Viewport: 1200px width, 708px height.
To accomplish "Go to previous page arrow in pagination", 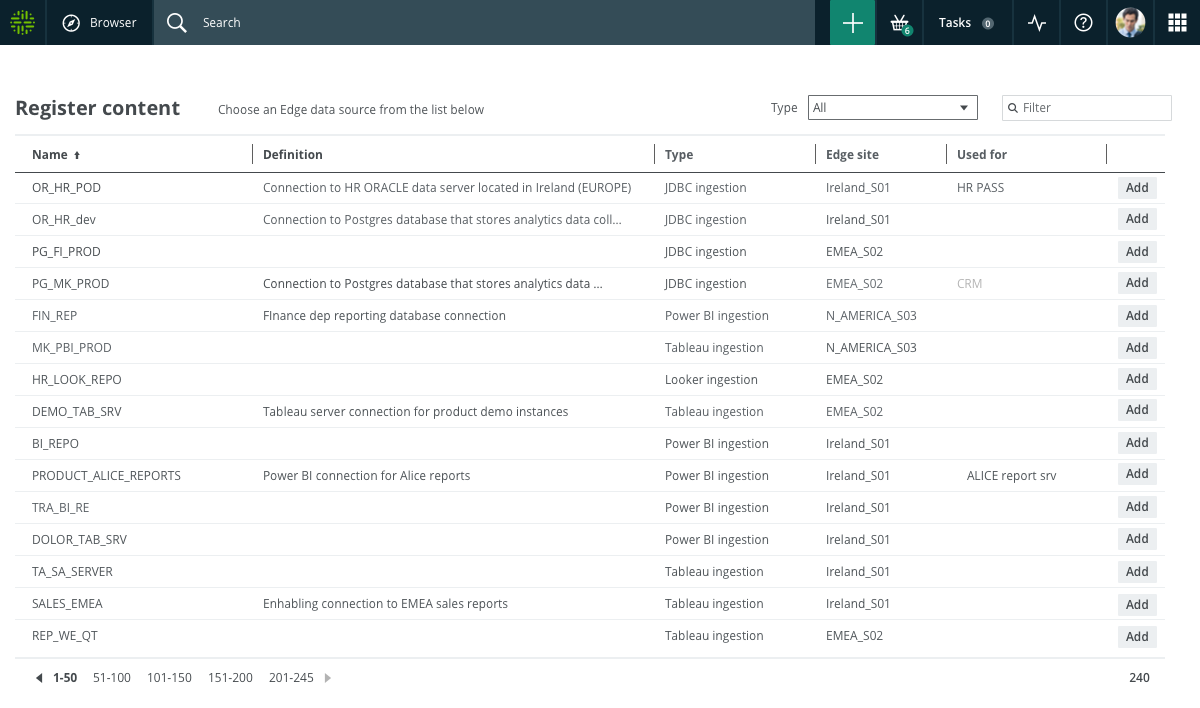I will tap(39, 678).
